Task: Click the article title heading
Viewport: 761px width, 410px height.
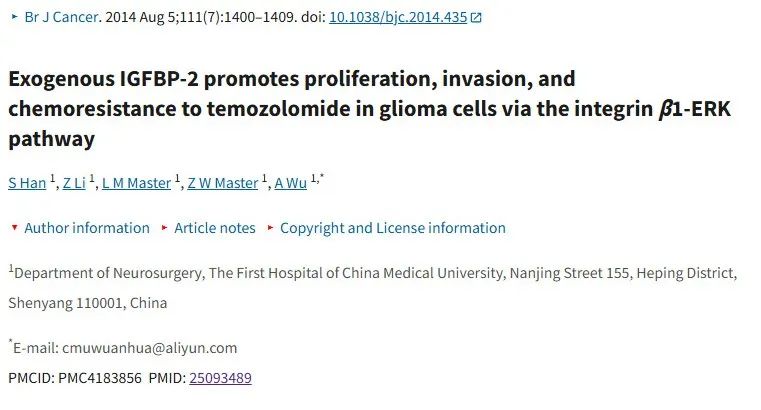Action: pos(369,109)
